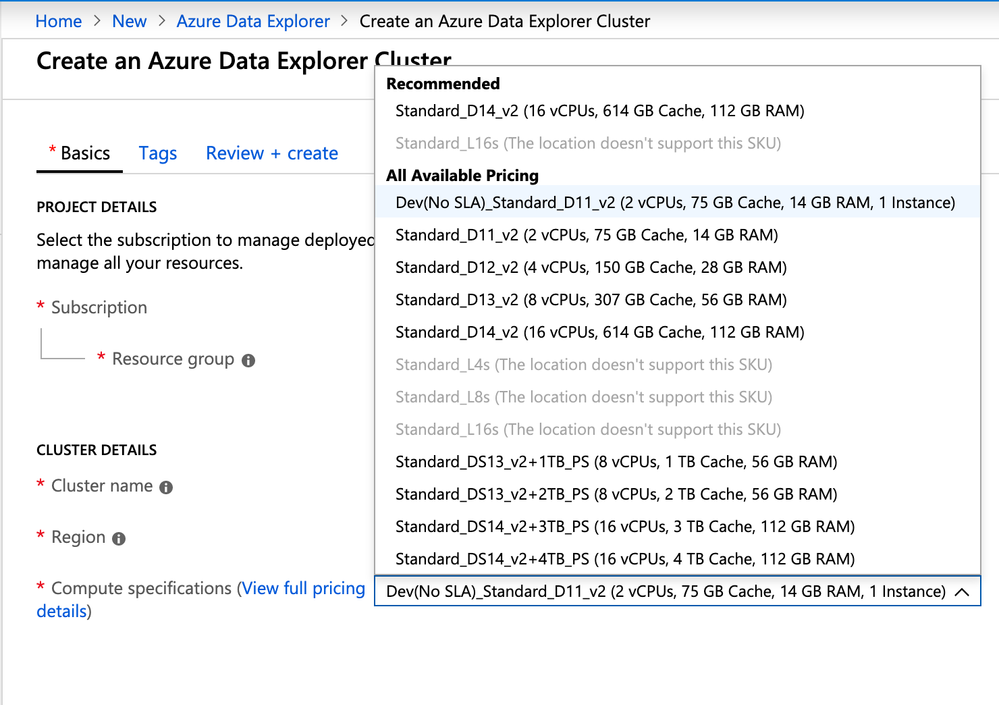The height and width of the screenshot is (705, 999).
Task: Click the Subscription field label
Action: tap(99, 308)
